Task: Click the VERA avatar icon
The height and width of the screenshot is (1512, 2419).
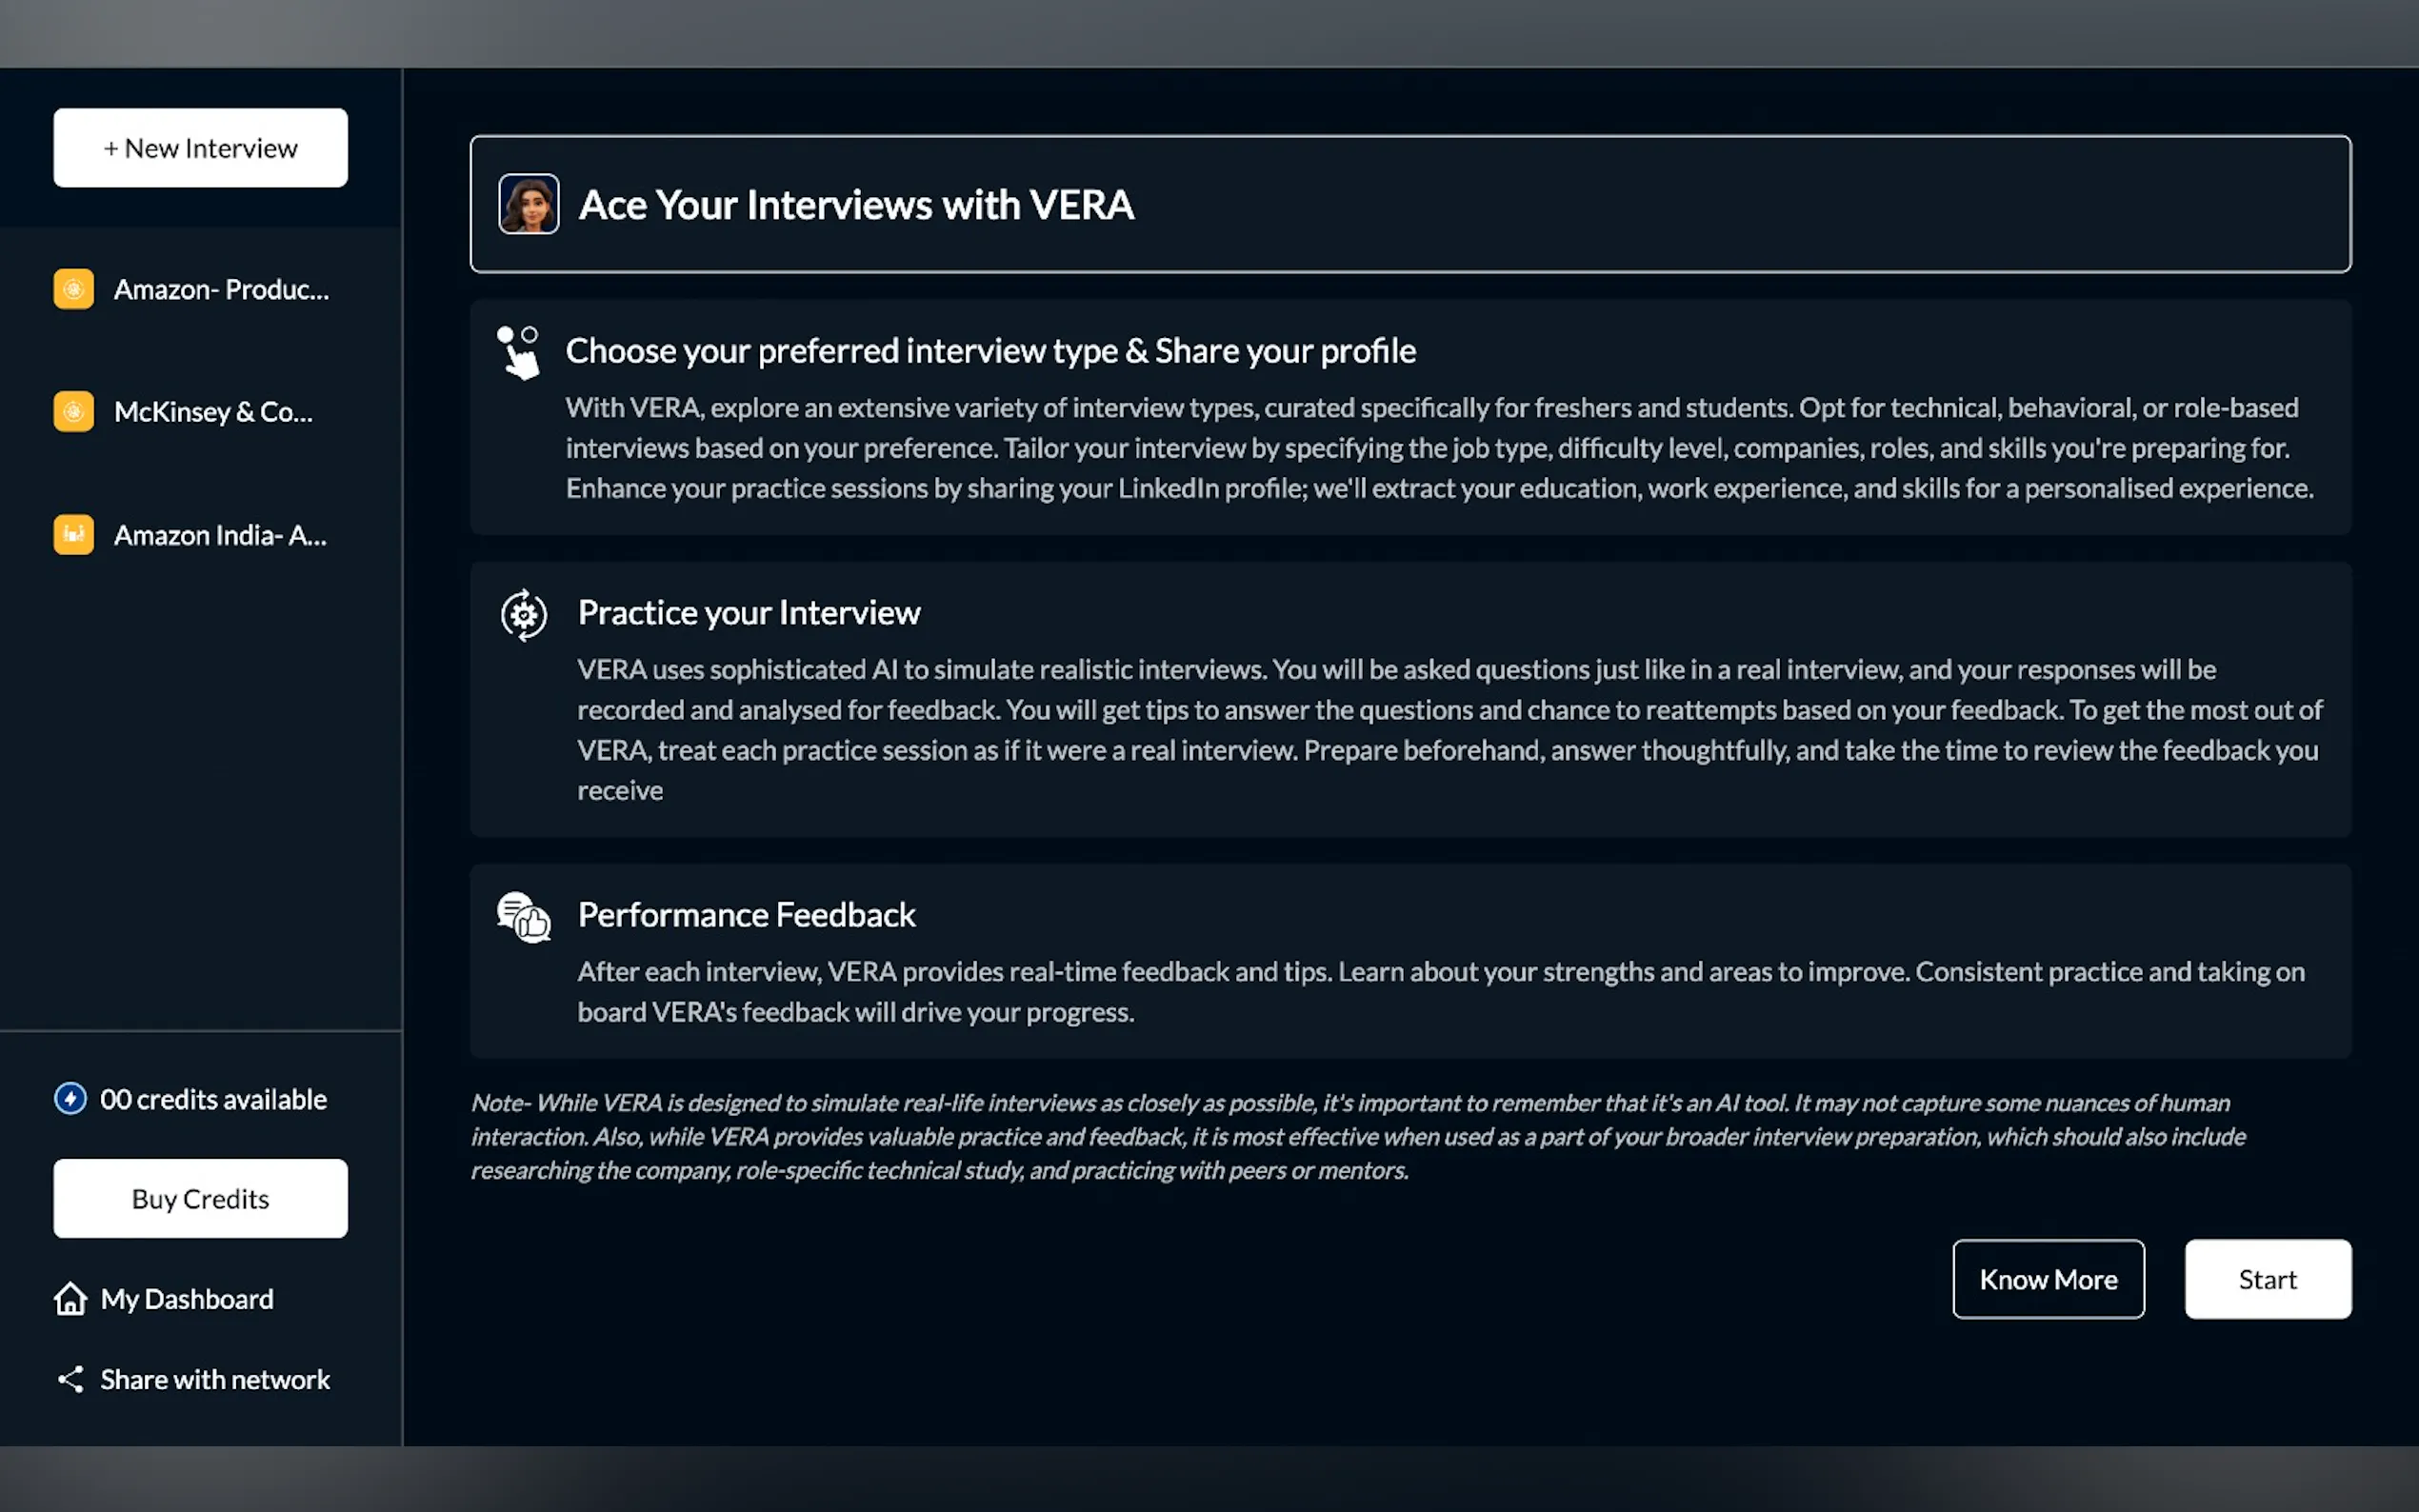Action: [x=528, y=204]
